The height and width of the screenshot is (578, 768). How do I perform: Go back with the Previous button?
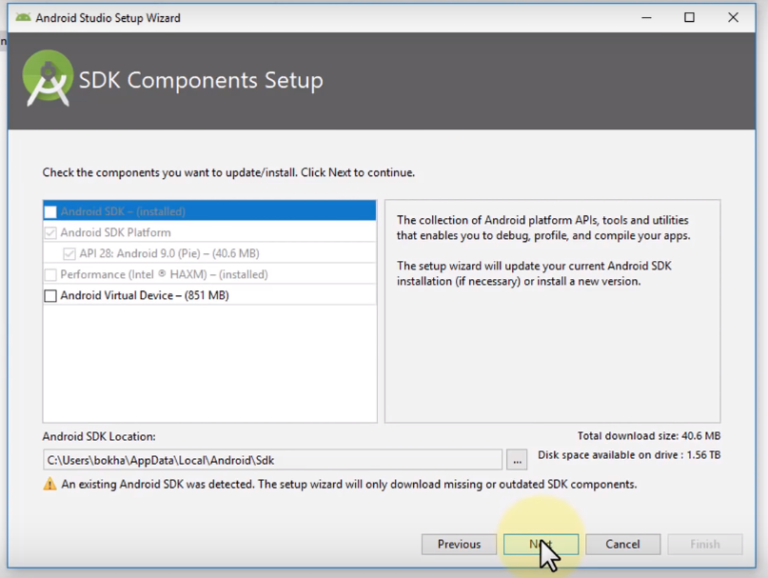click(x=459, y=544)
